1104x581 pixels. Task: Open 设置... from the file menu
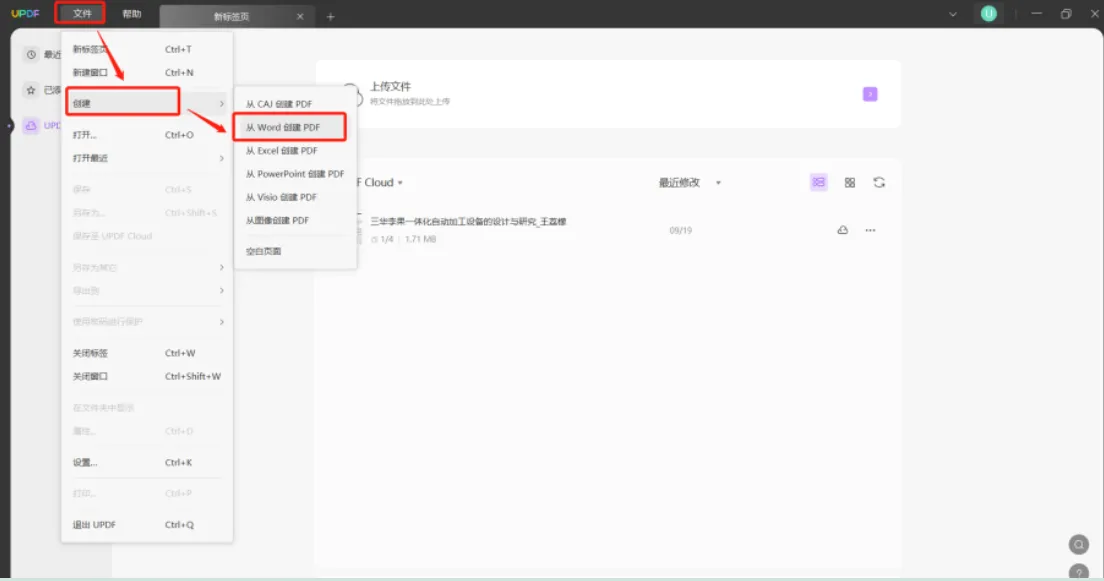[x=146, y=463]
